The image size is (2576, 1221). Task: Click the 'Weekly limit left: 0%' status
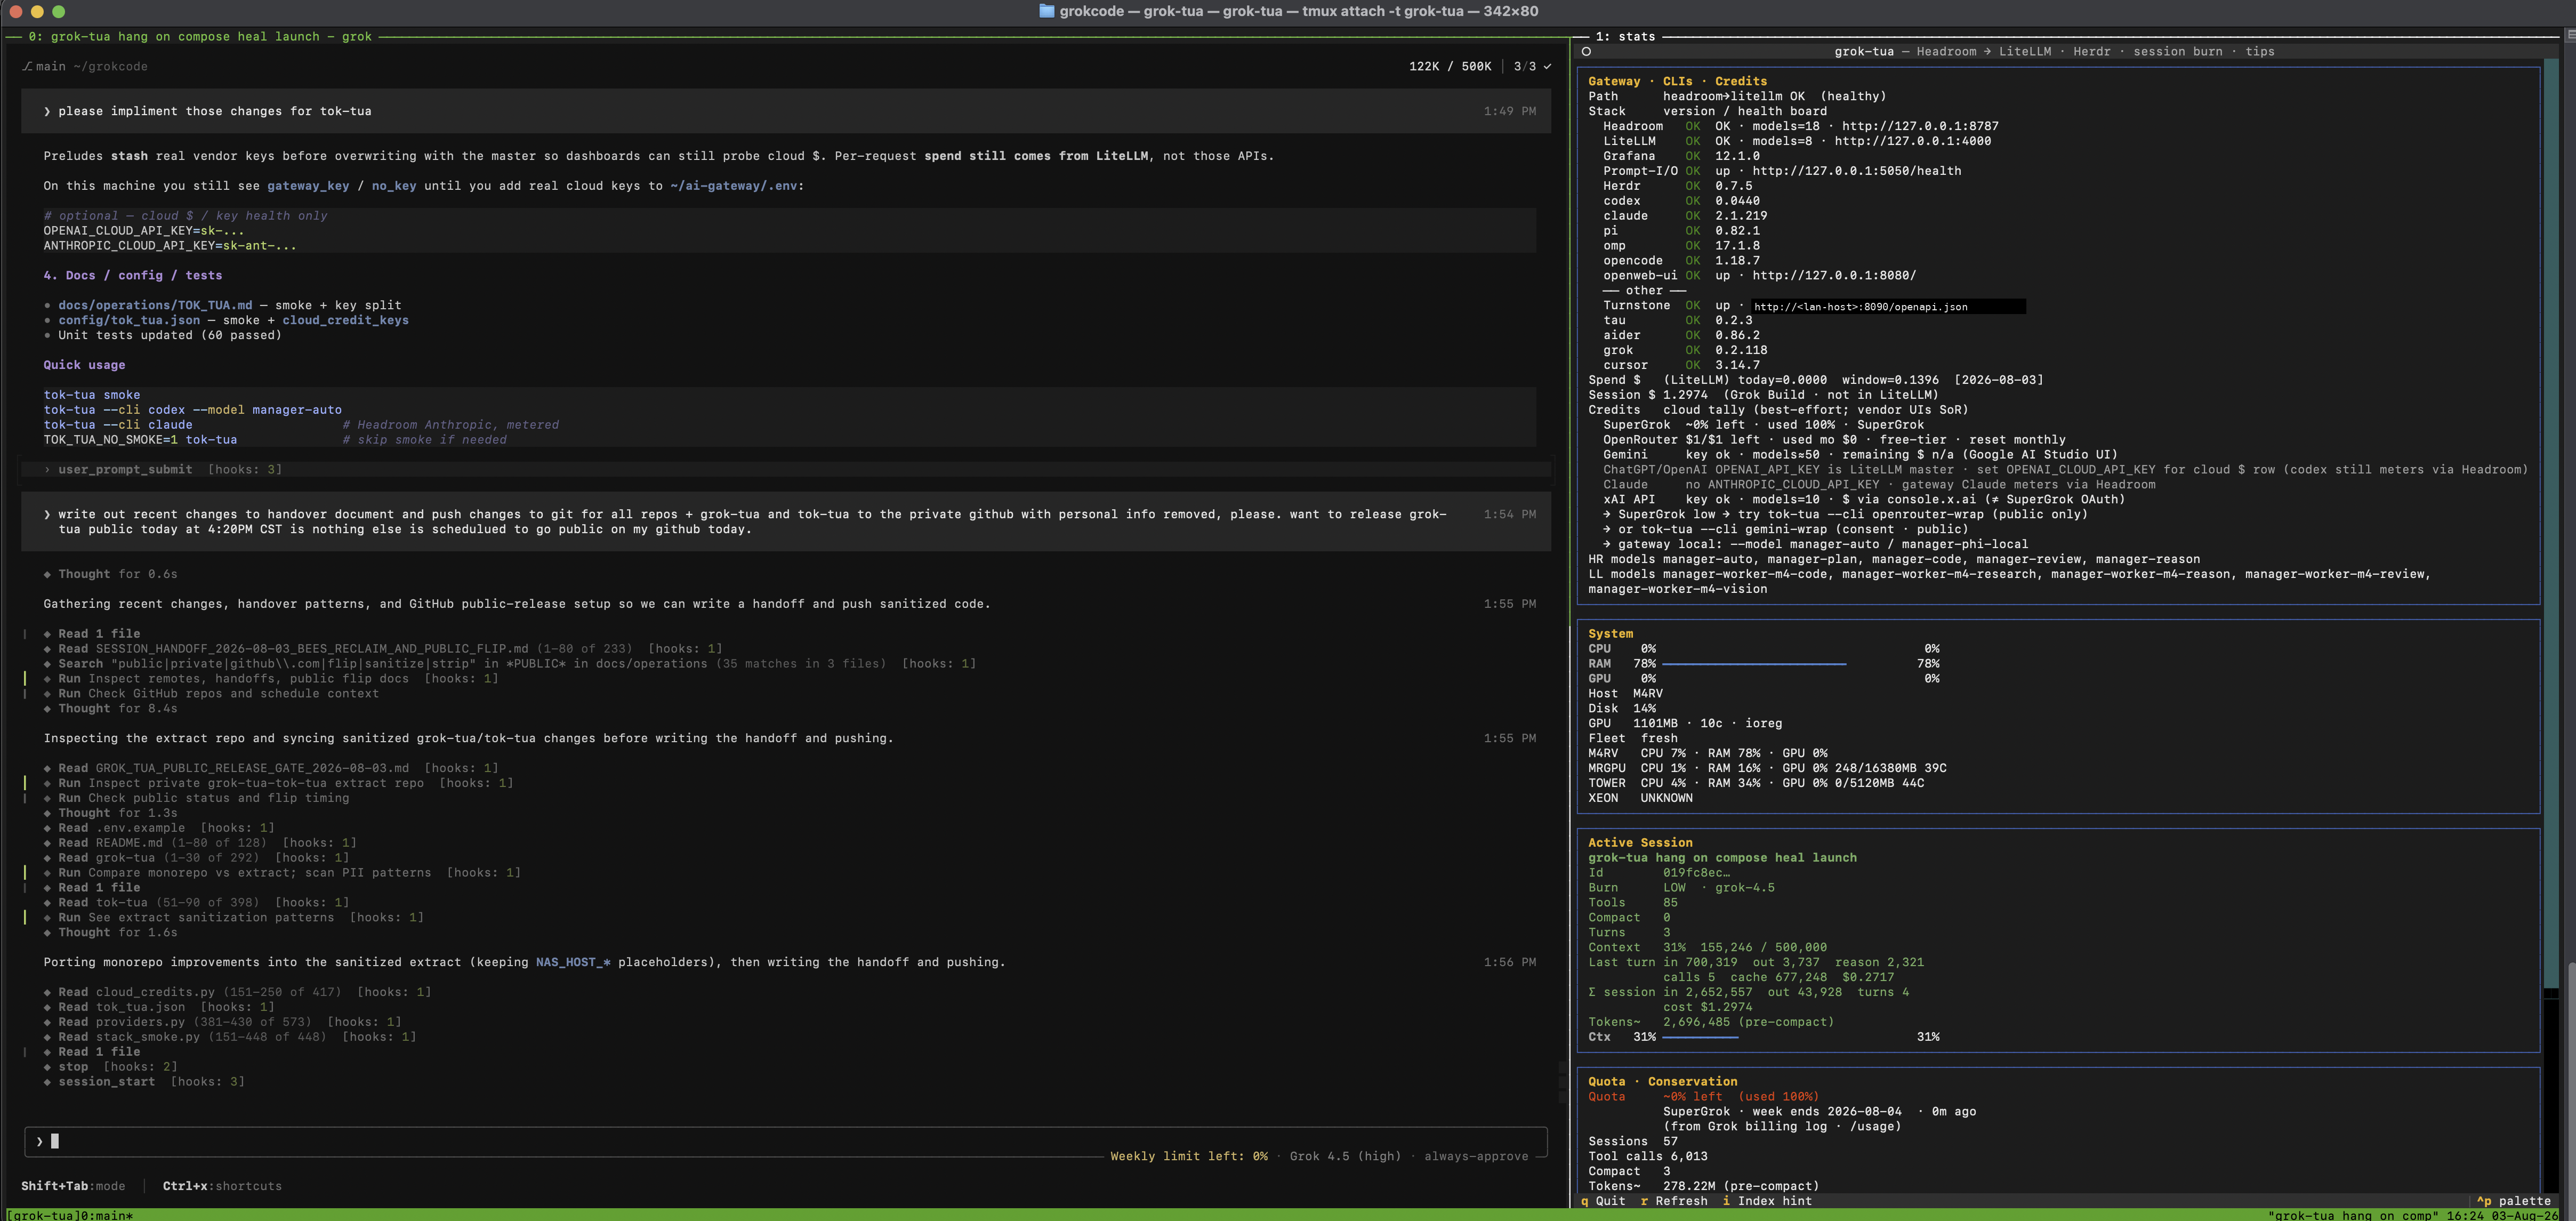1188,1156
